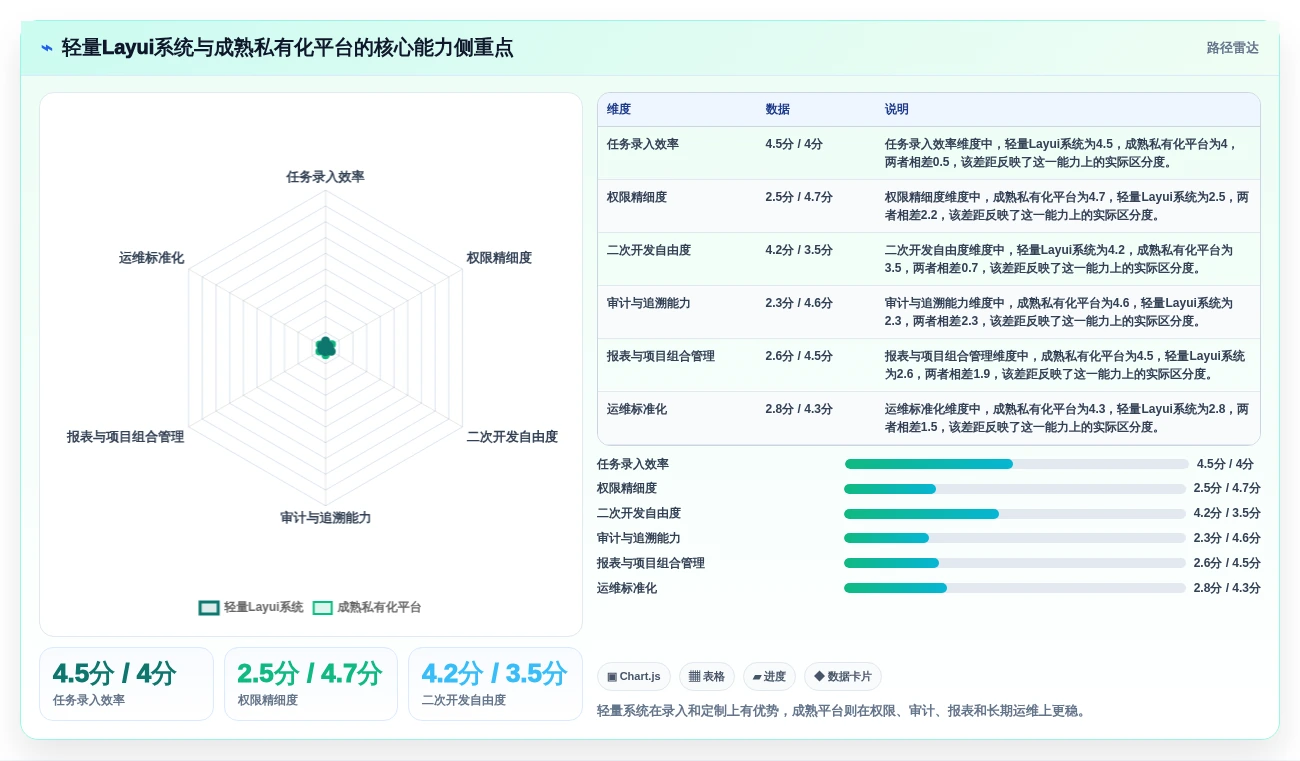1300x761 pixels.
Task: Open the 4.2分 / 3.5分 data card
Action: [495, 684]
